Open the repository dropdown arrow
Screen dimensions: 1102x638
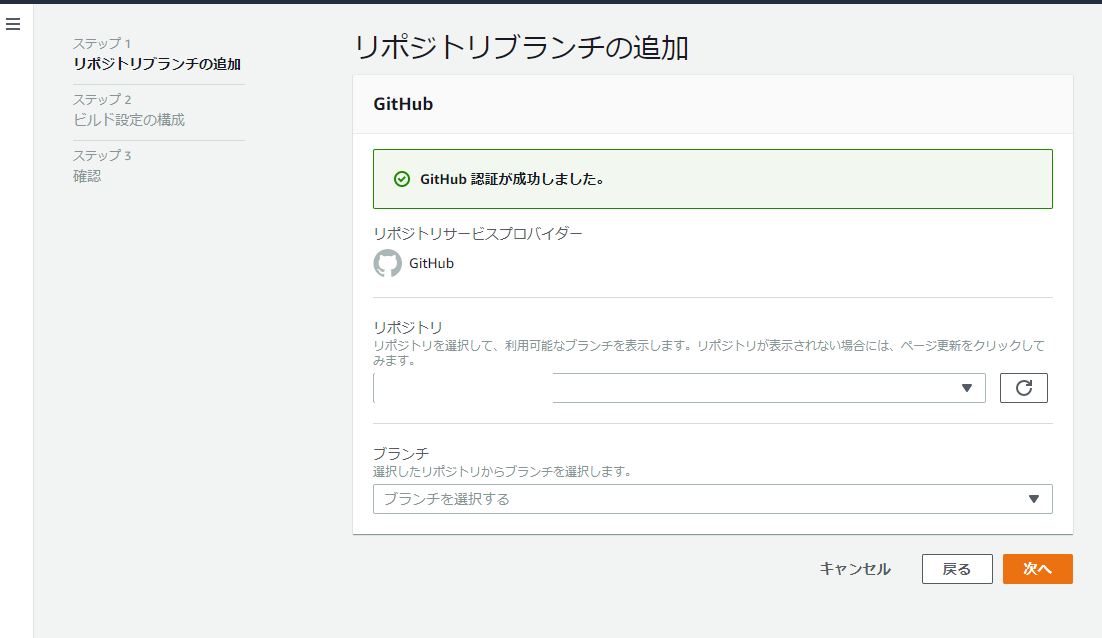[966, 388]
